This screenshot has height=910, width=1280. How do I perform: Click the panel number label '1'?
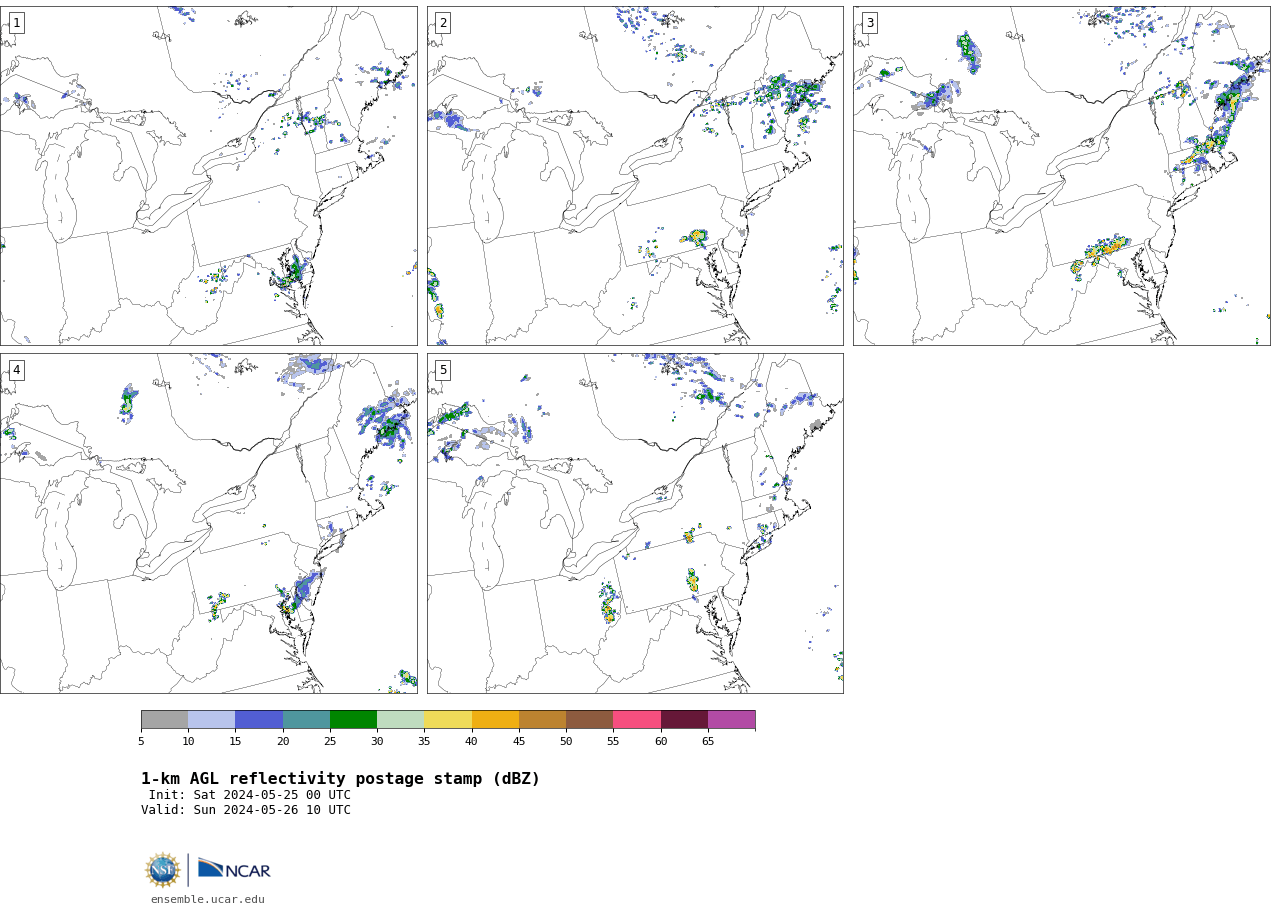click(16, 23)
